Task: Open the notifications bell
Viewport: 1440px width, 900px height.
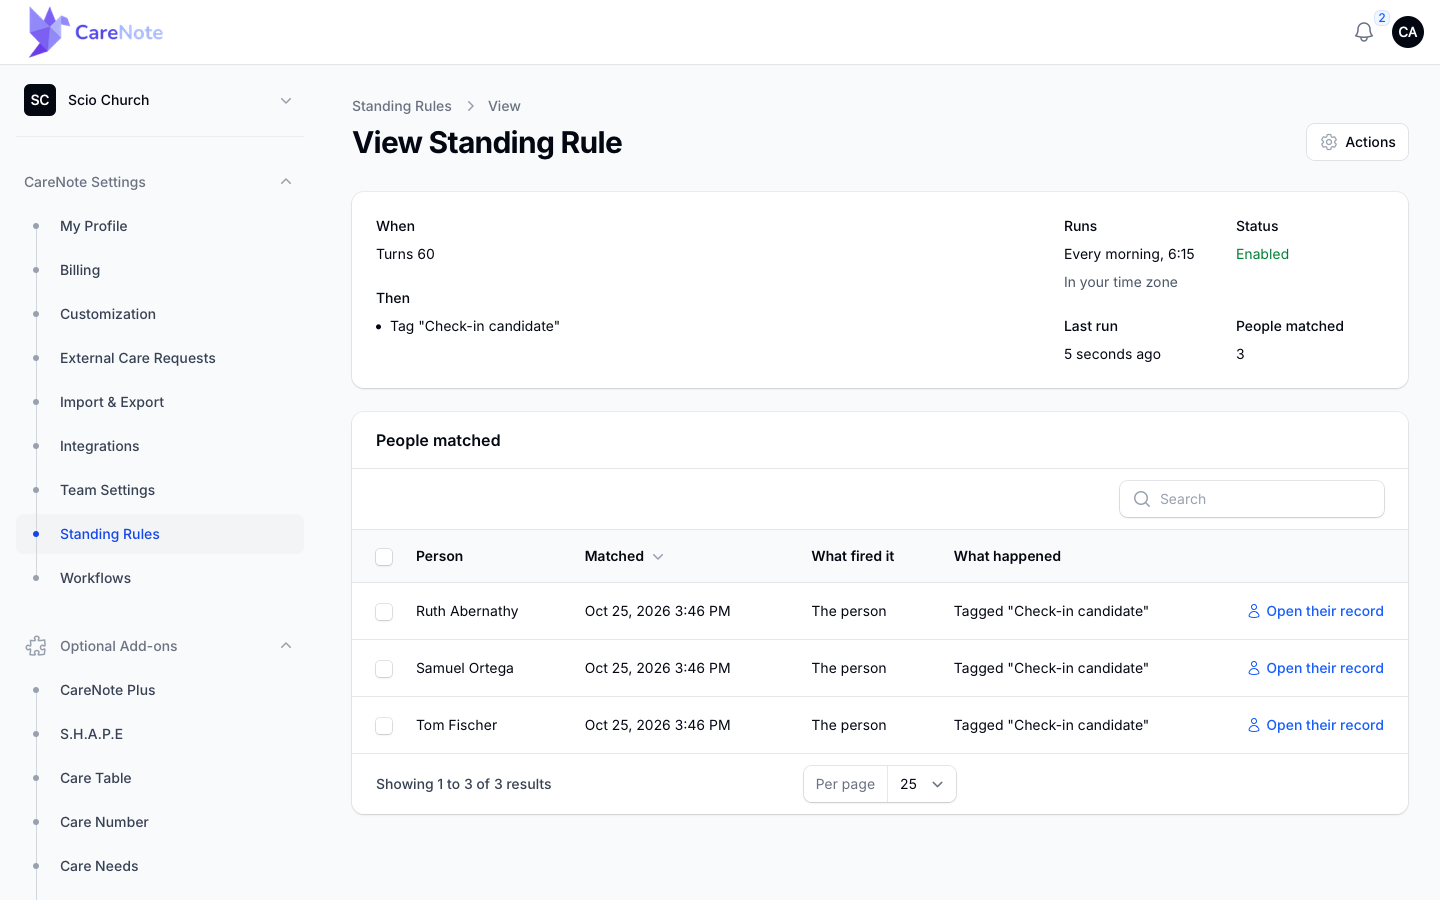Action: (x=1364, y=32)
